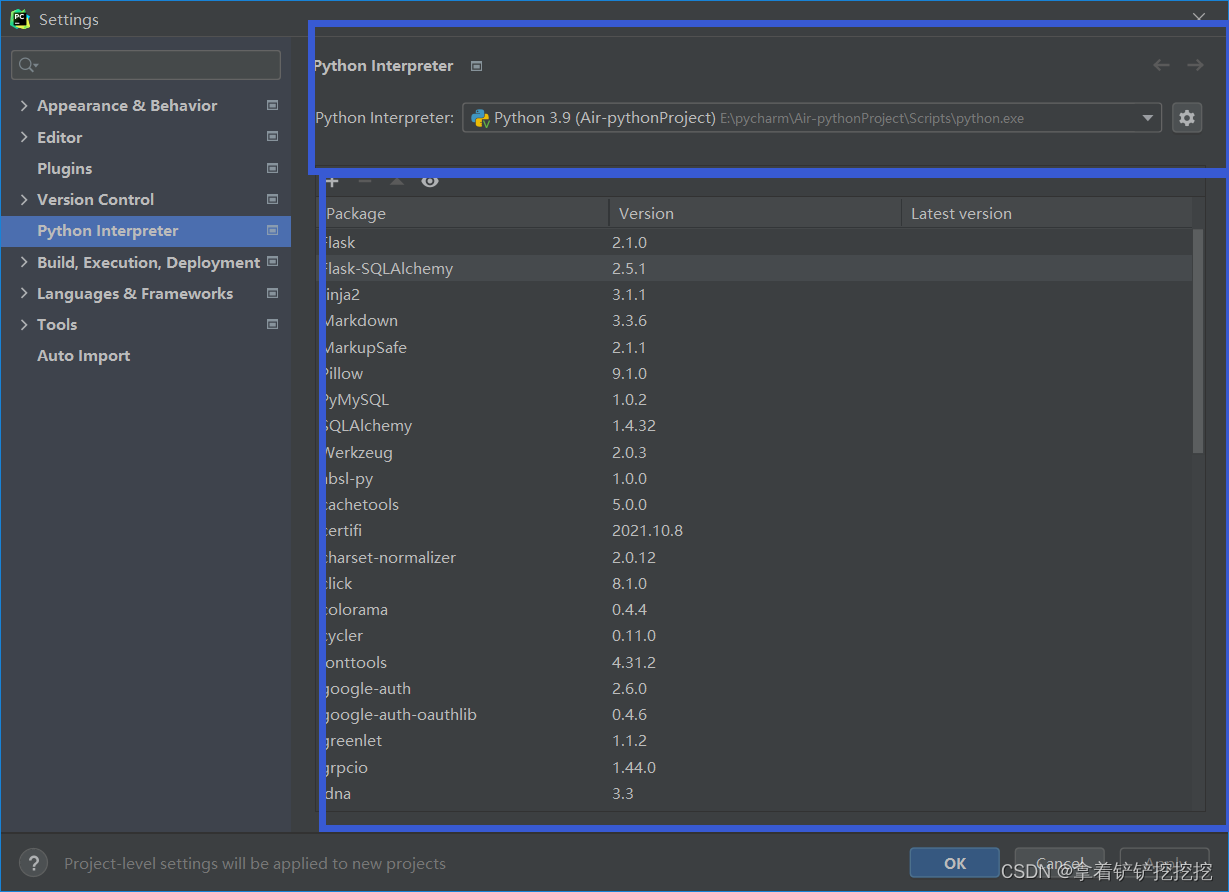
Task: Click the package list vertical scrollbar
Action: pyautogui.click(x=1198, y=340)
